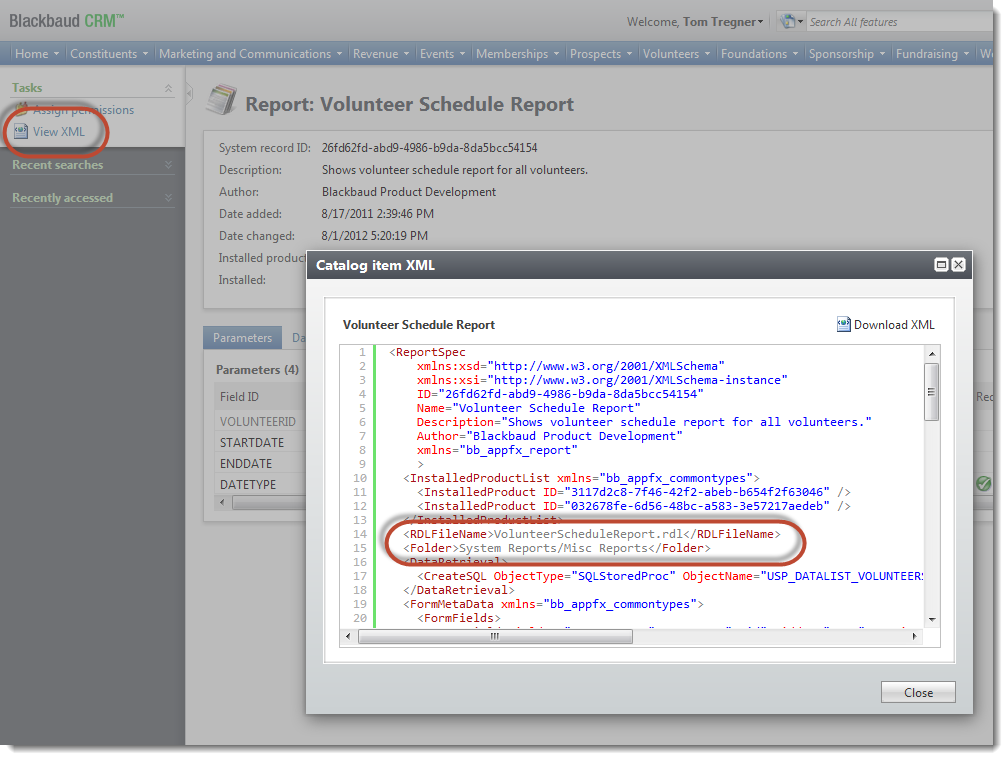Click the View XML task link
Image resolution: width=1008 pixels, height=760 pixels.
[x=58, y=131]
